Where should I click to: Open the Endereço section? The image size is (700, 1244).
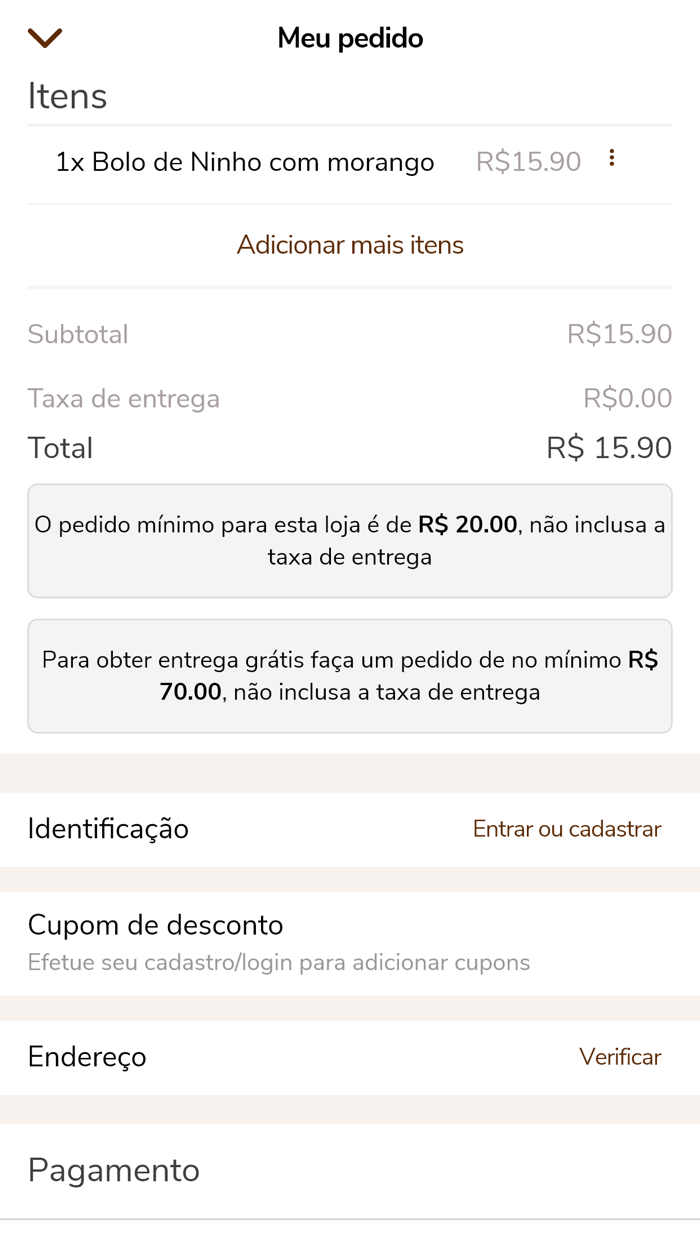[x=87, y=1057]
